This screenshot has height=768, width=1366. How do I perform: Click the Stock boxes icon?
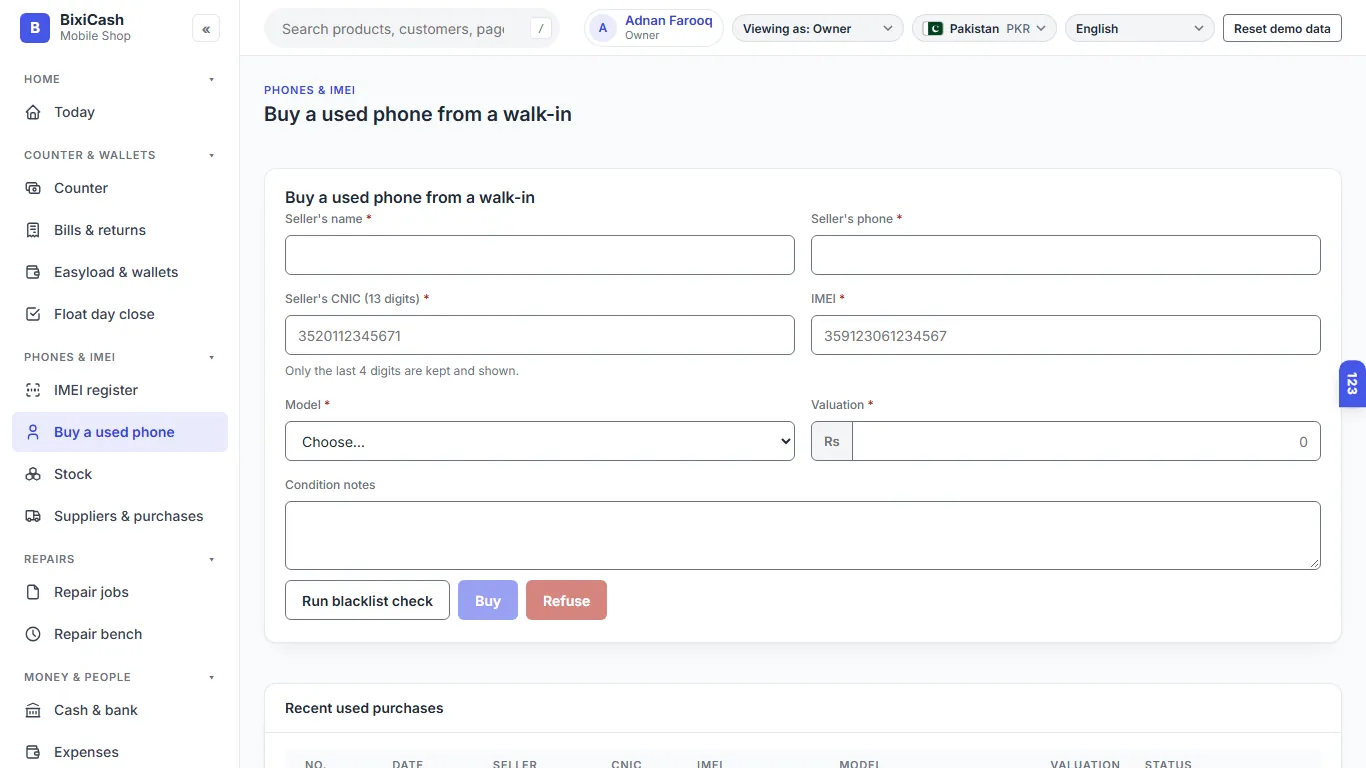tap(33, 474)
